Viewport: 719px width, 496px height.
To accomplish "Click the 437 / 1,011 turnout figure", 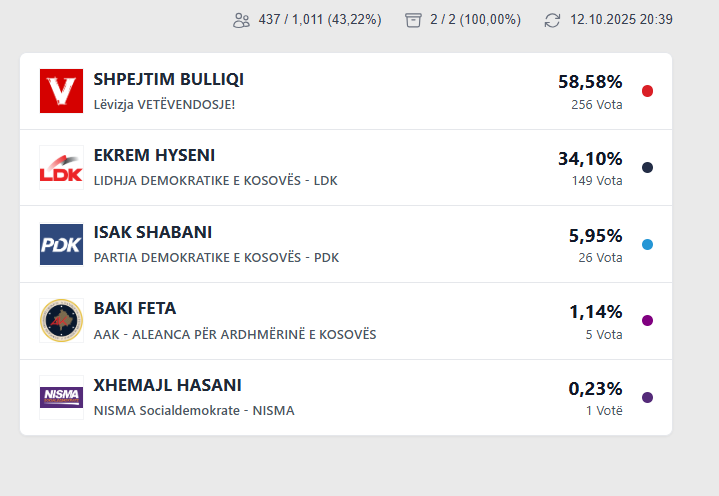I will 320,20.
